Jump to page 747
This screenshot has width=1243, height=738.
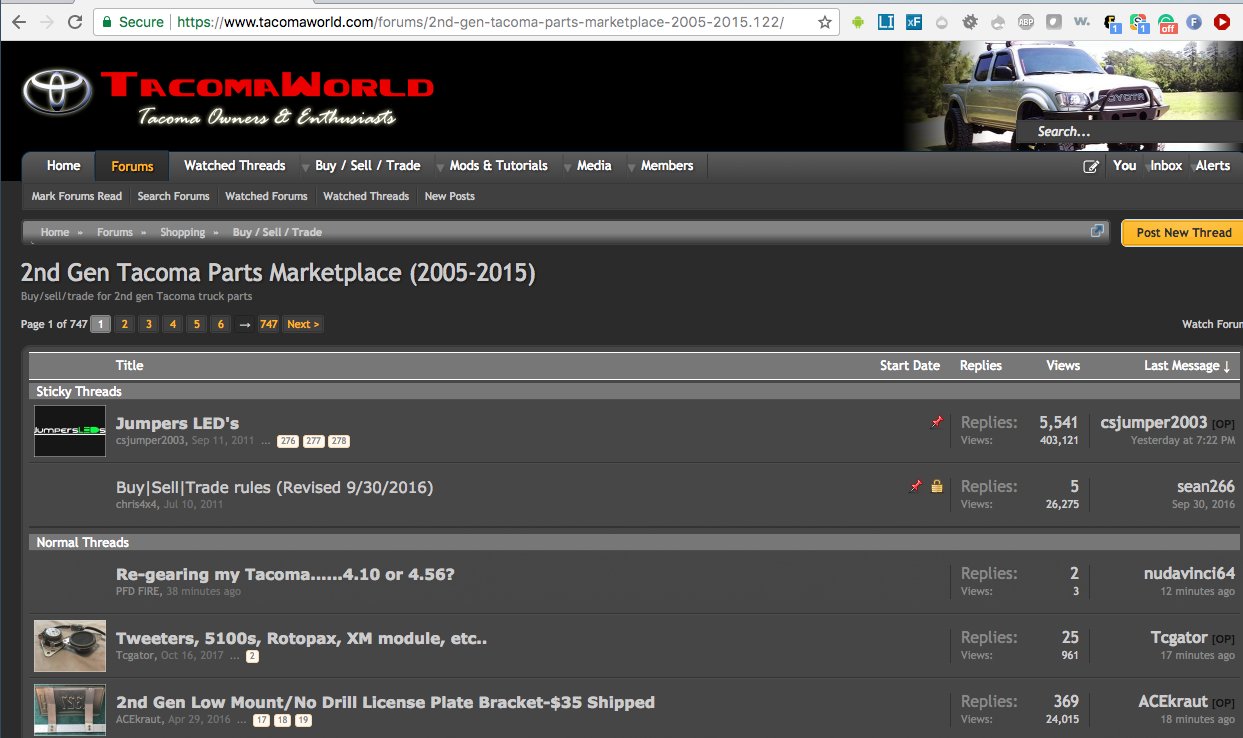268,324
